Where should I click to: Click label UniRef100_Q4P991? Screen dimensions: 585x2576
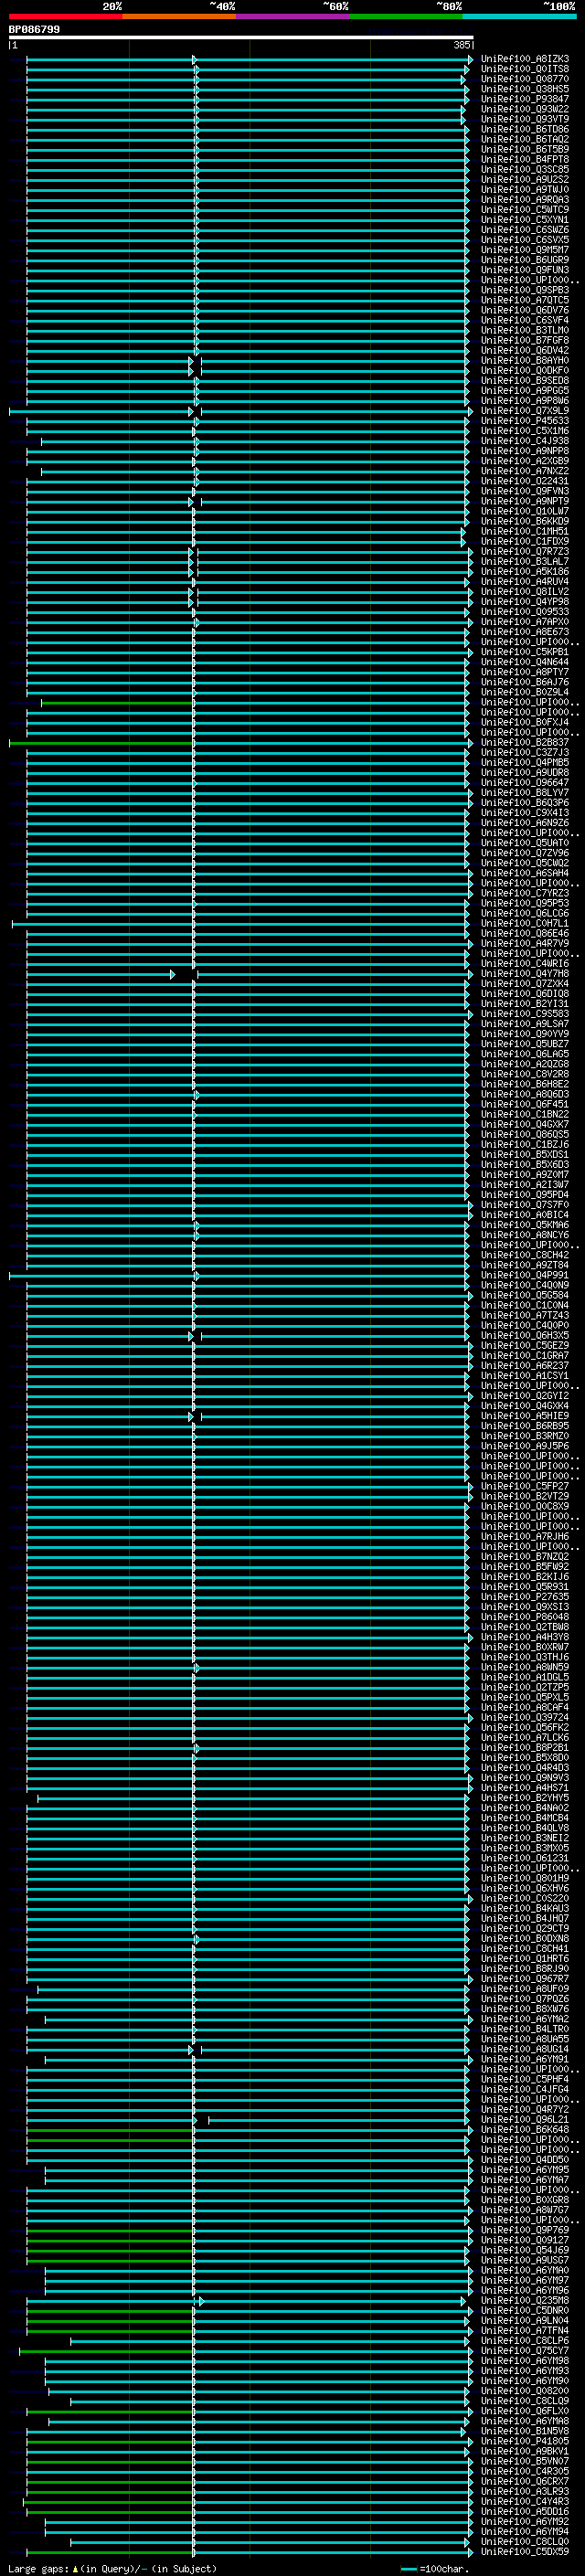click(x=525, y=1275)
